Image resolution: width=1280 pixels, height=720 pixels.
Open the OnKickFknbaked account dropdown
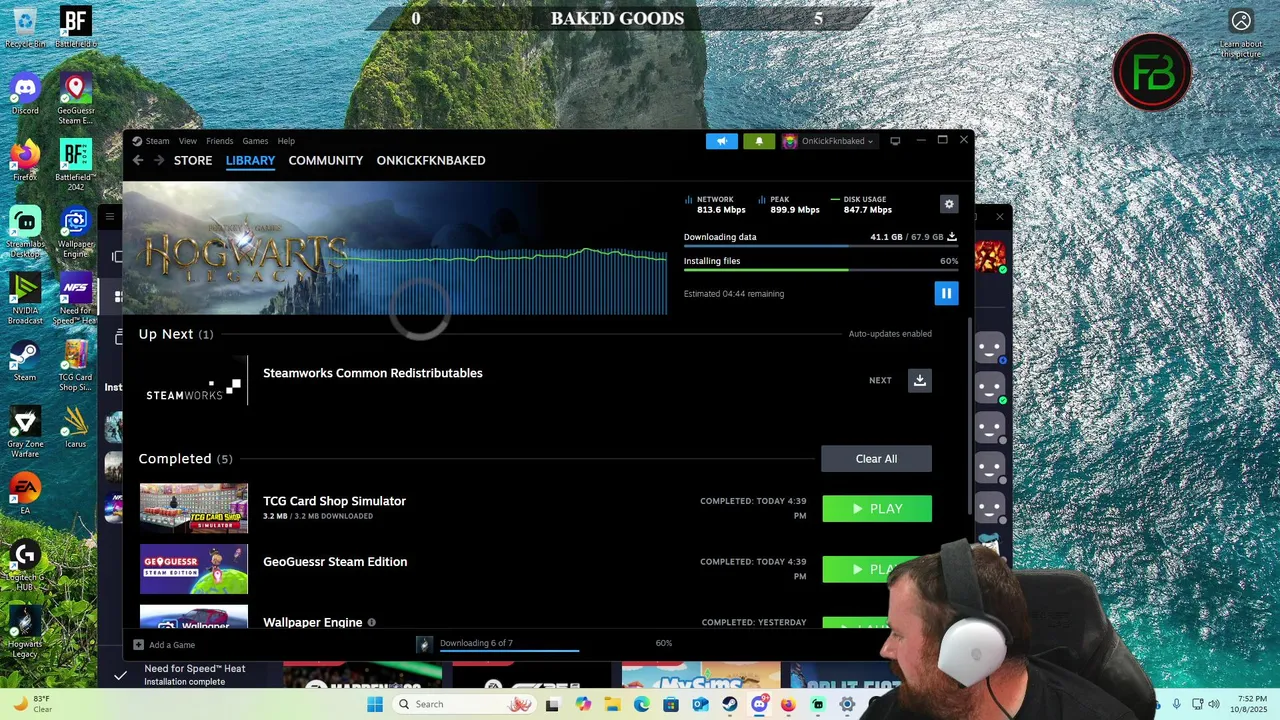tap(828, 141)
